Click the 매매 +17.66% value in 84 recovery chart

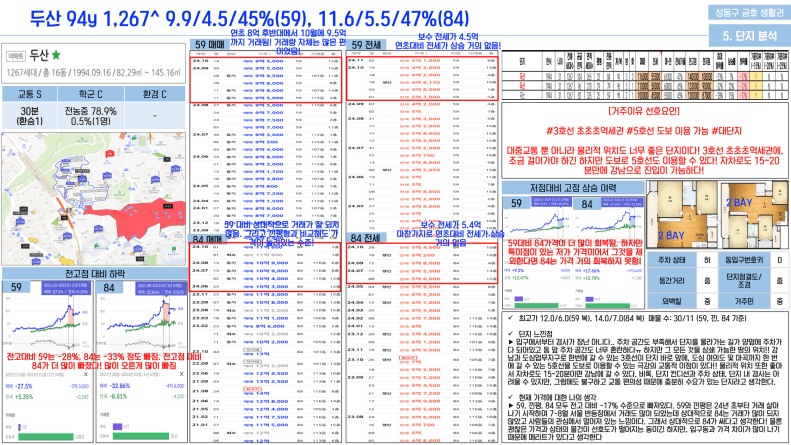(590, 271)
